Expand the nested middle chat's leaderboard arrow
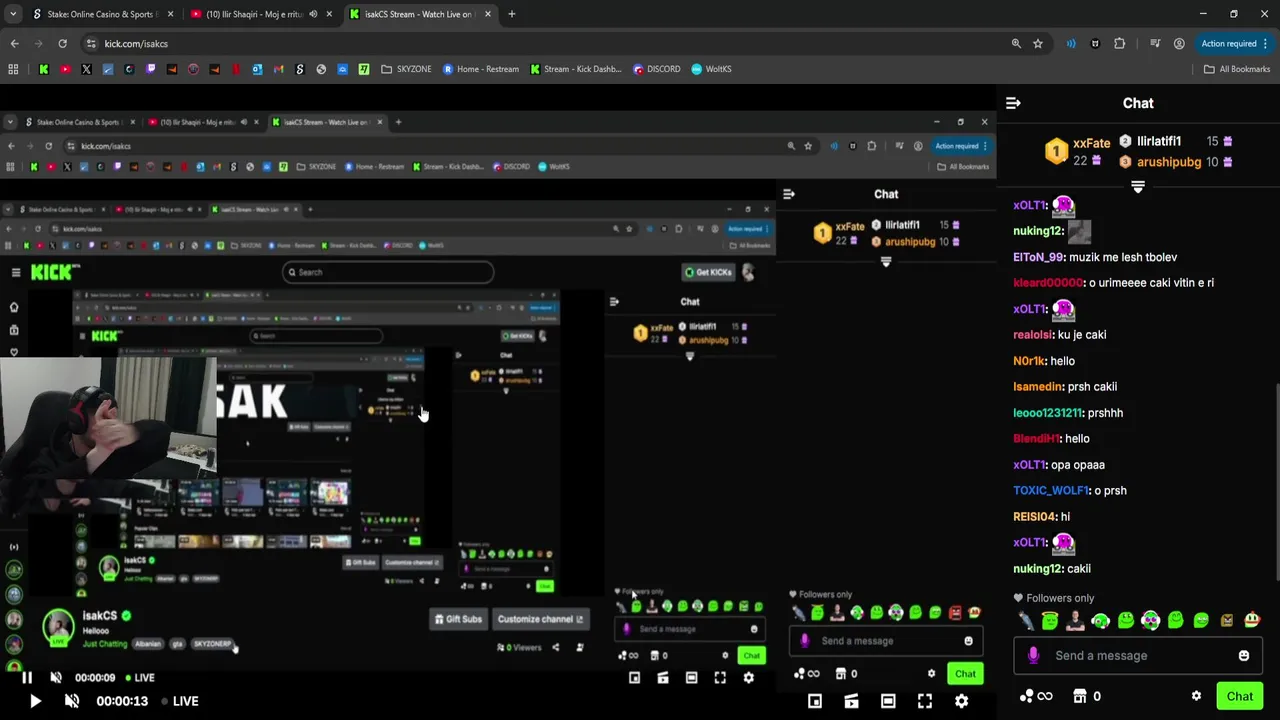 point(885,261)
